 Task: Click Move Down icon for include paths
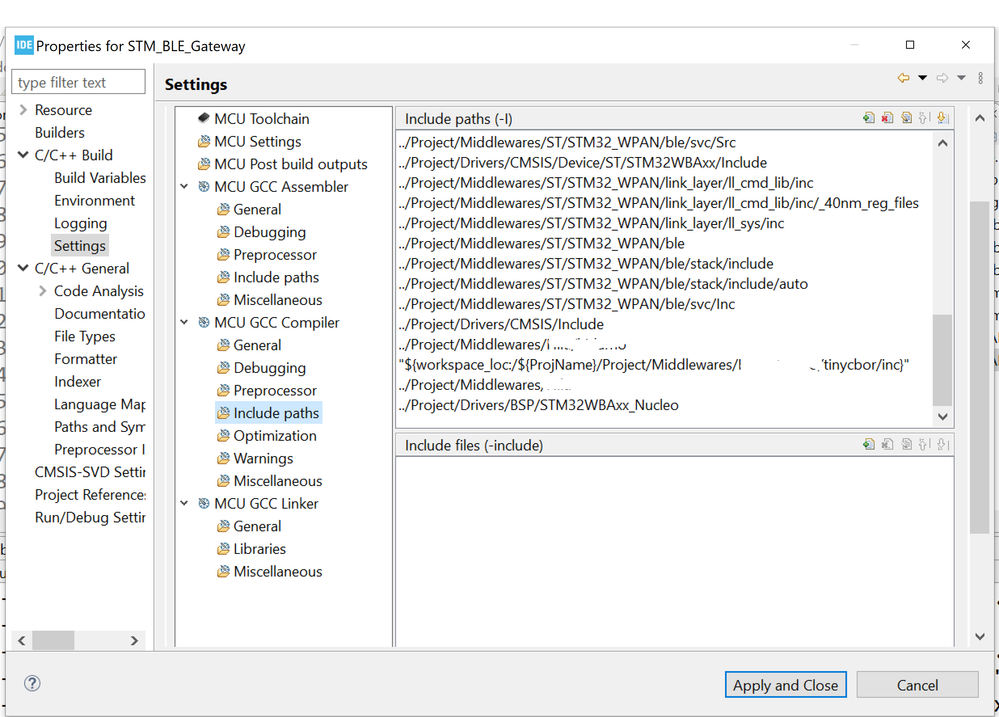coord(942,118)
